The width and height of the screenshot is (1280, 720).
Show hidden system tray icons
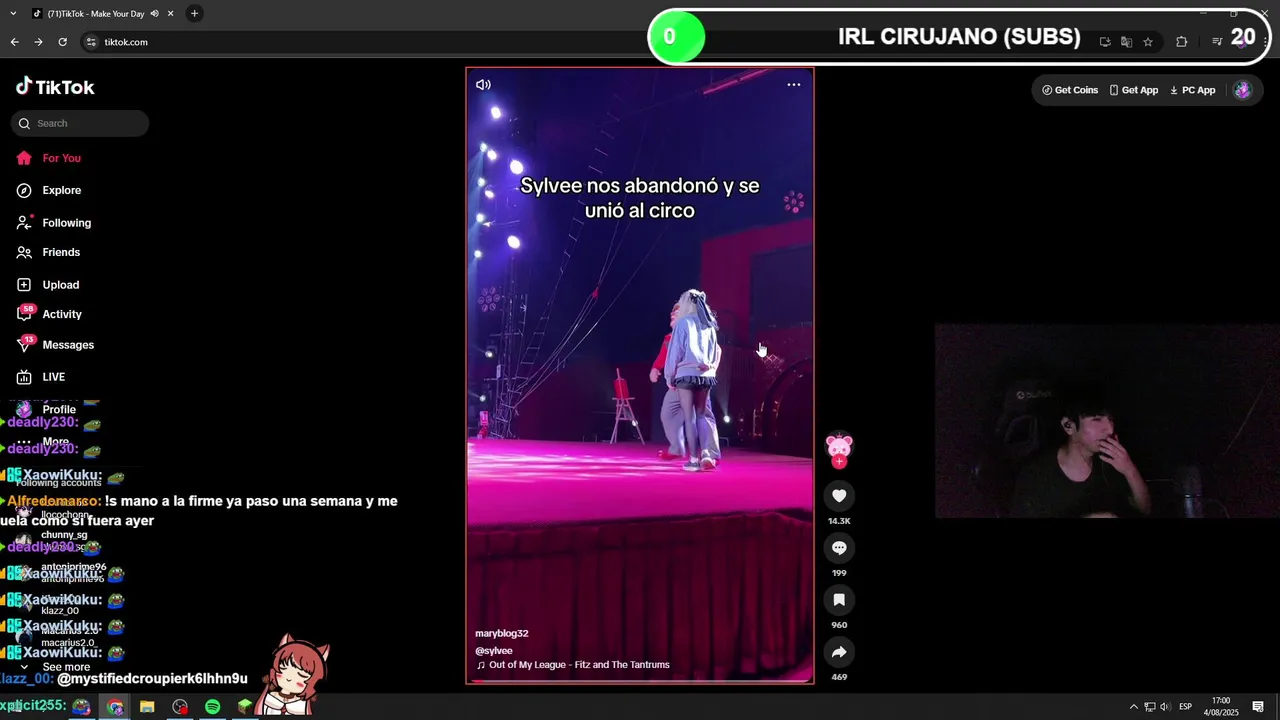(x=1134, y=707)
